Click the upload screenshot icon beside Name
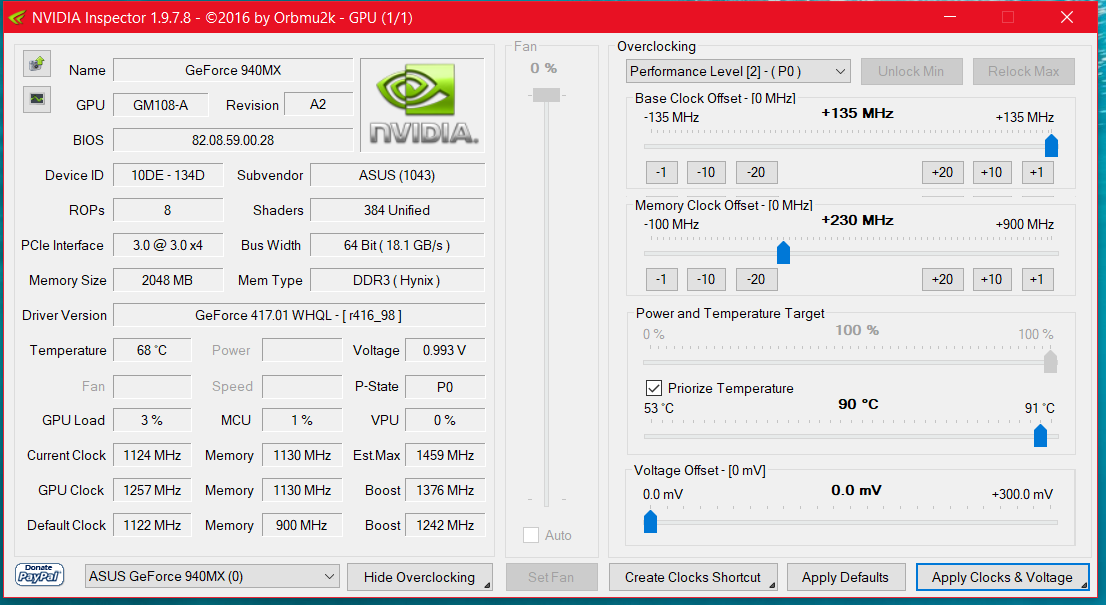Screen dimensions: 1106x605 point(37,63)
